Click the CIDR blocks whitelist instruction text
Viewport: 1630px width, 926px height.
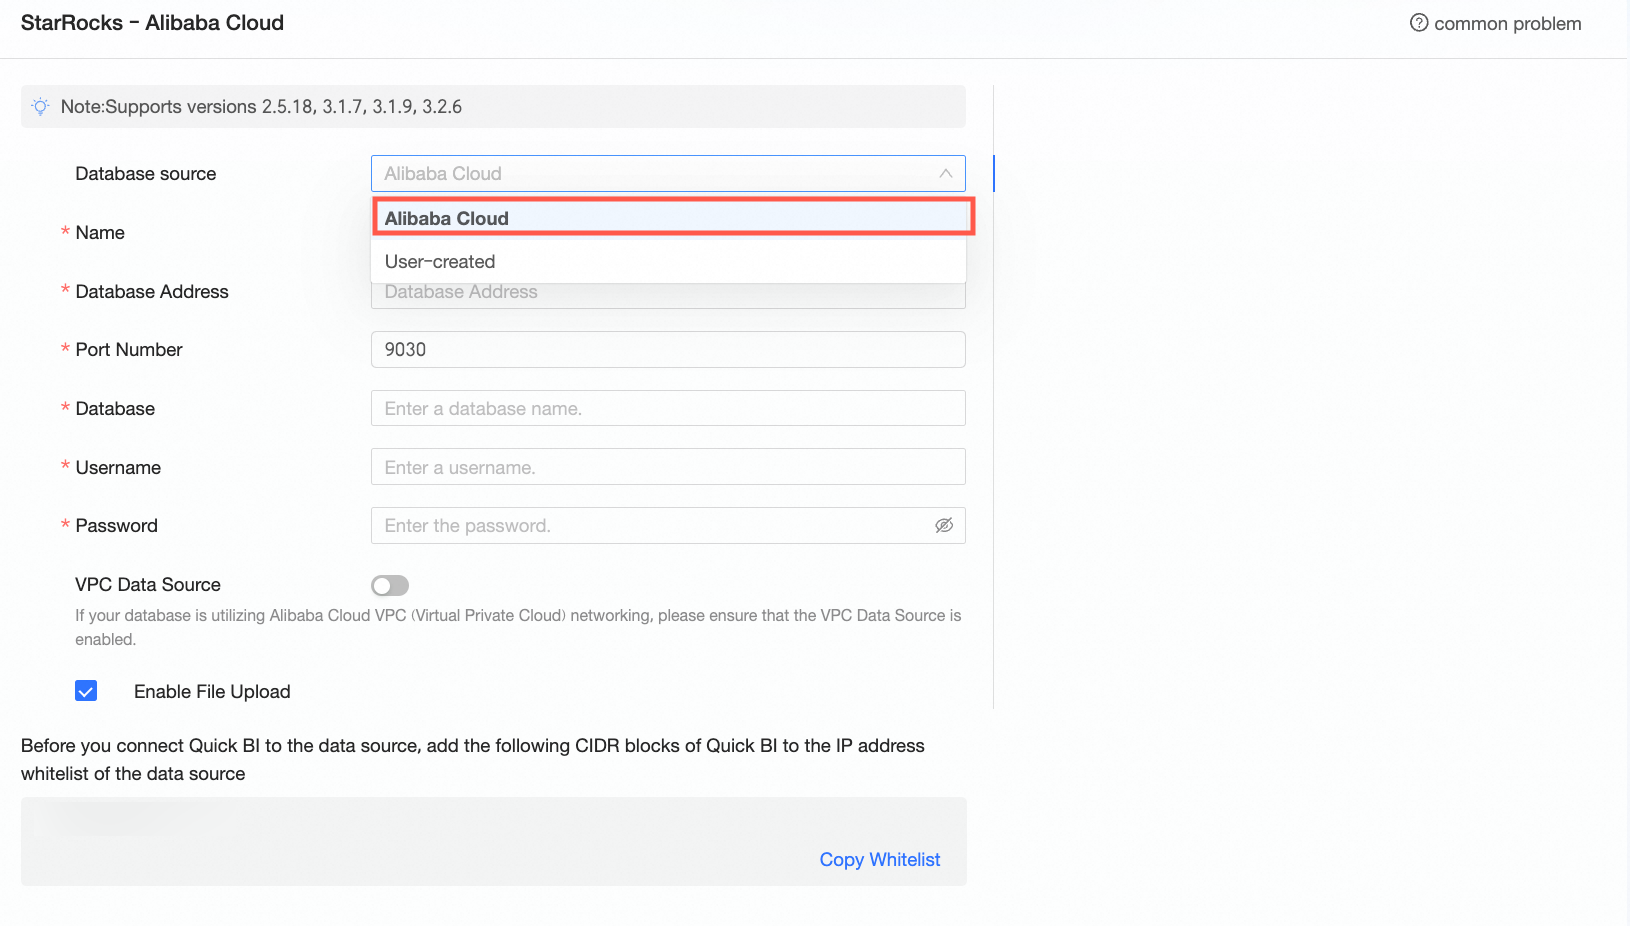point(473,760)
